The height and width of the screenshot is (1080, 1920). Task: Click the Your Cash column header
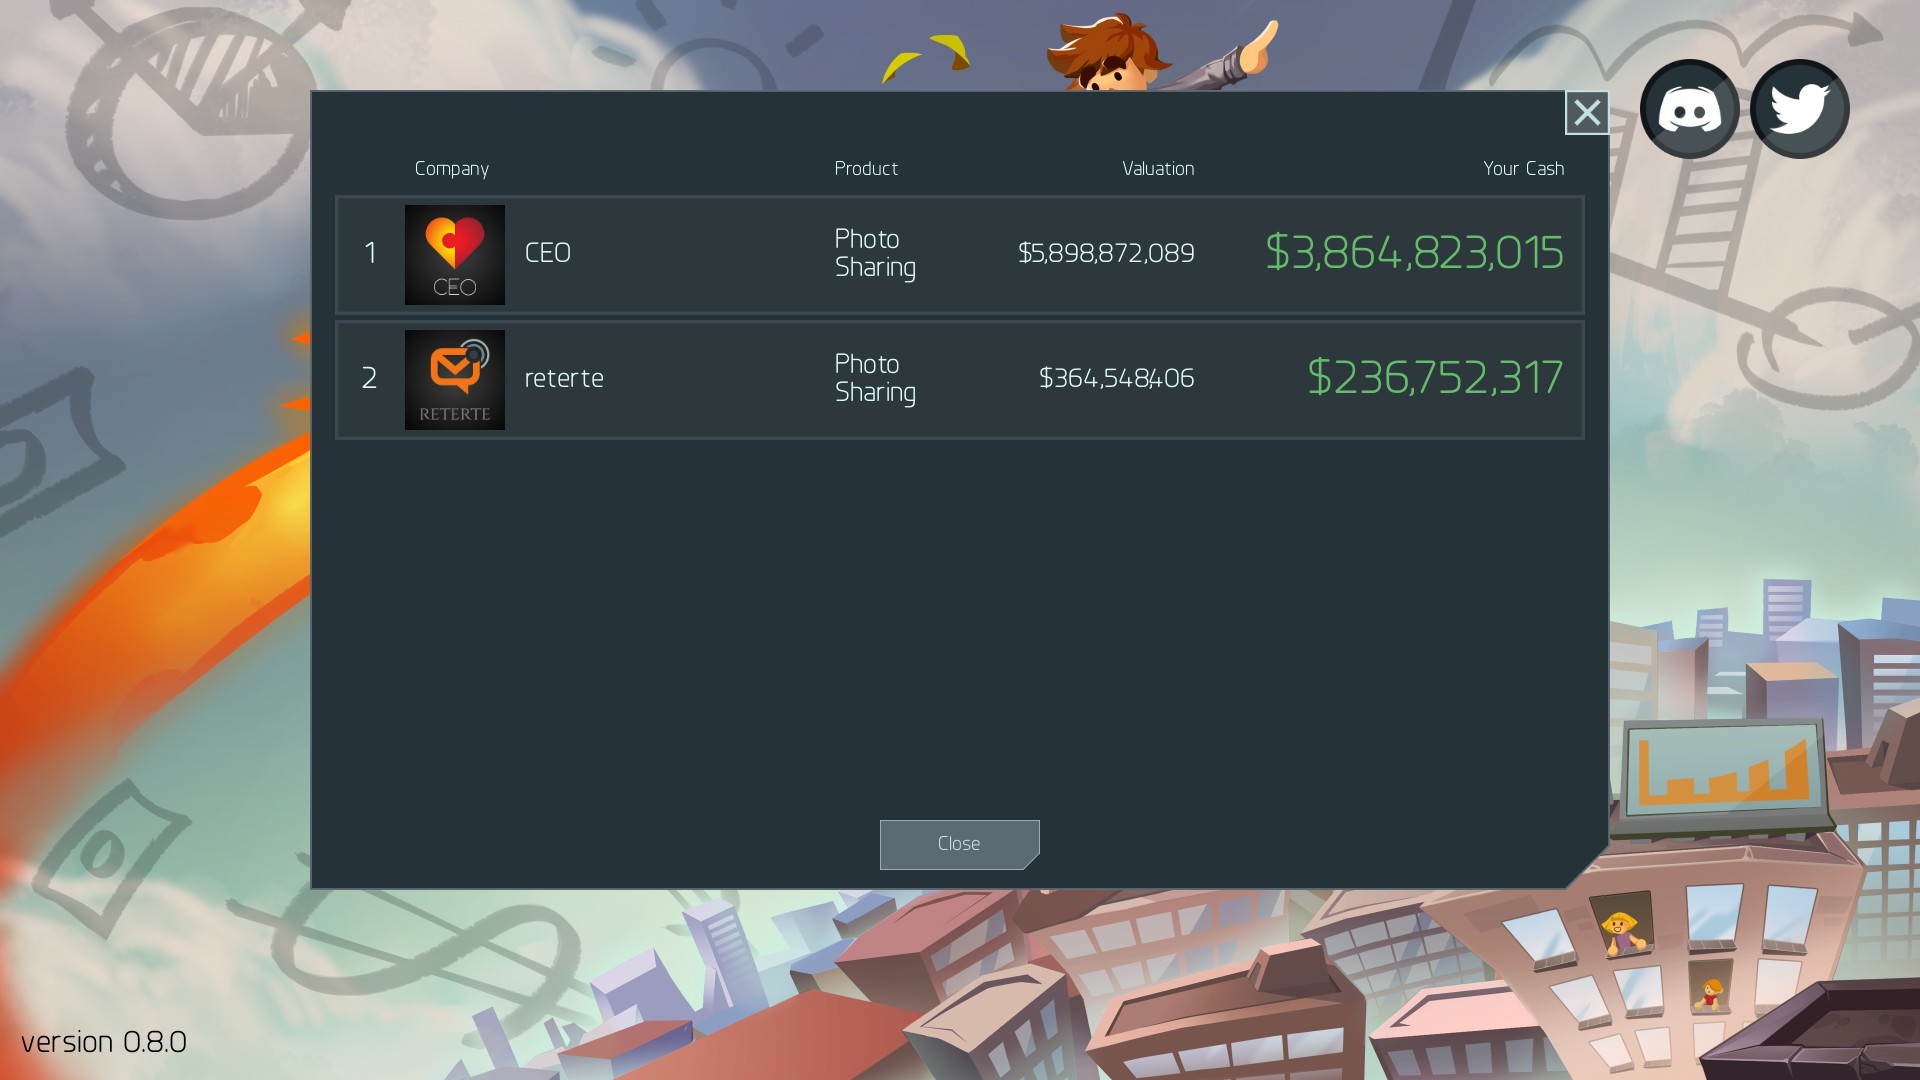pyautogui.click(x=1524, y=169)
